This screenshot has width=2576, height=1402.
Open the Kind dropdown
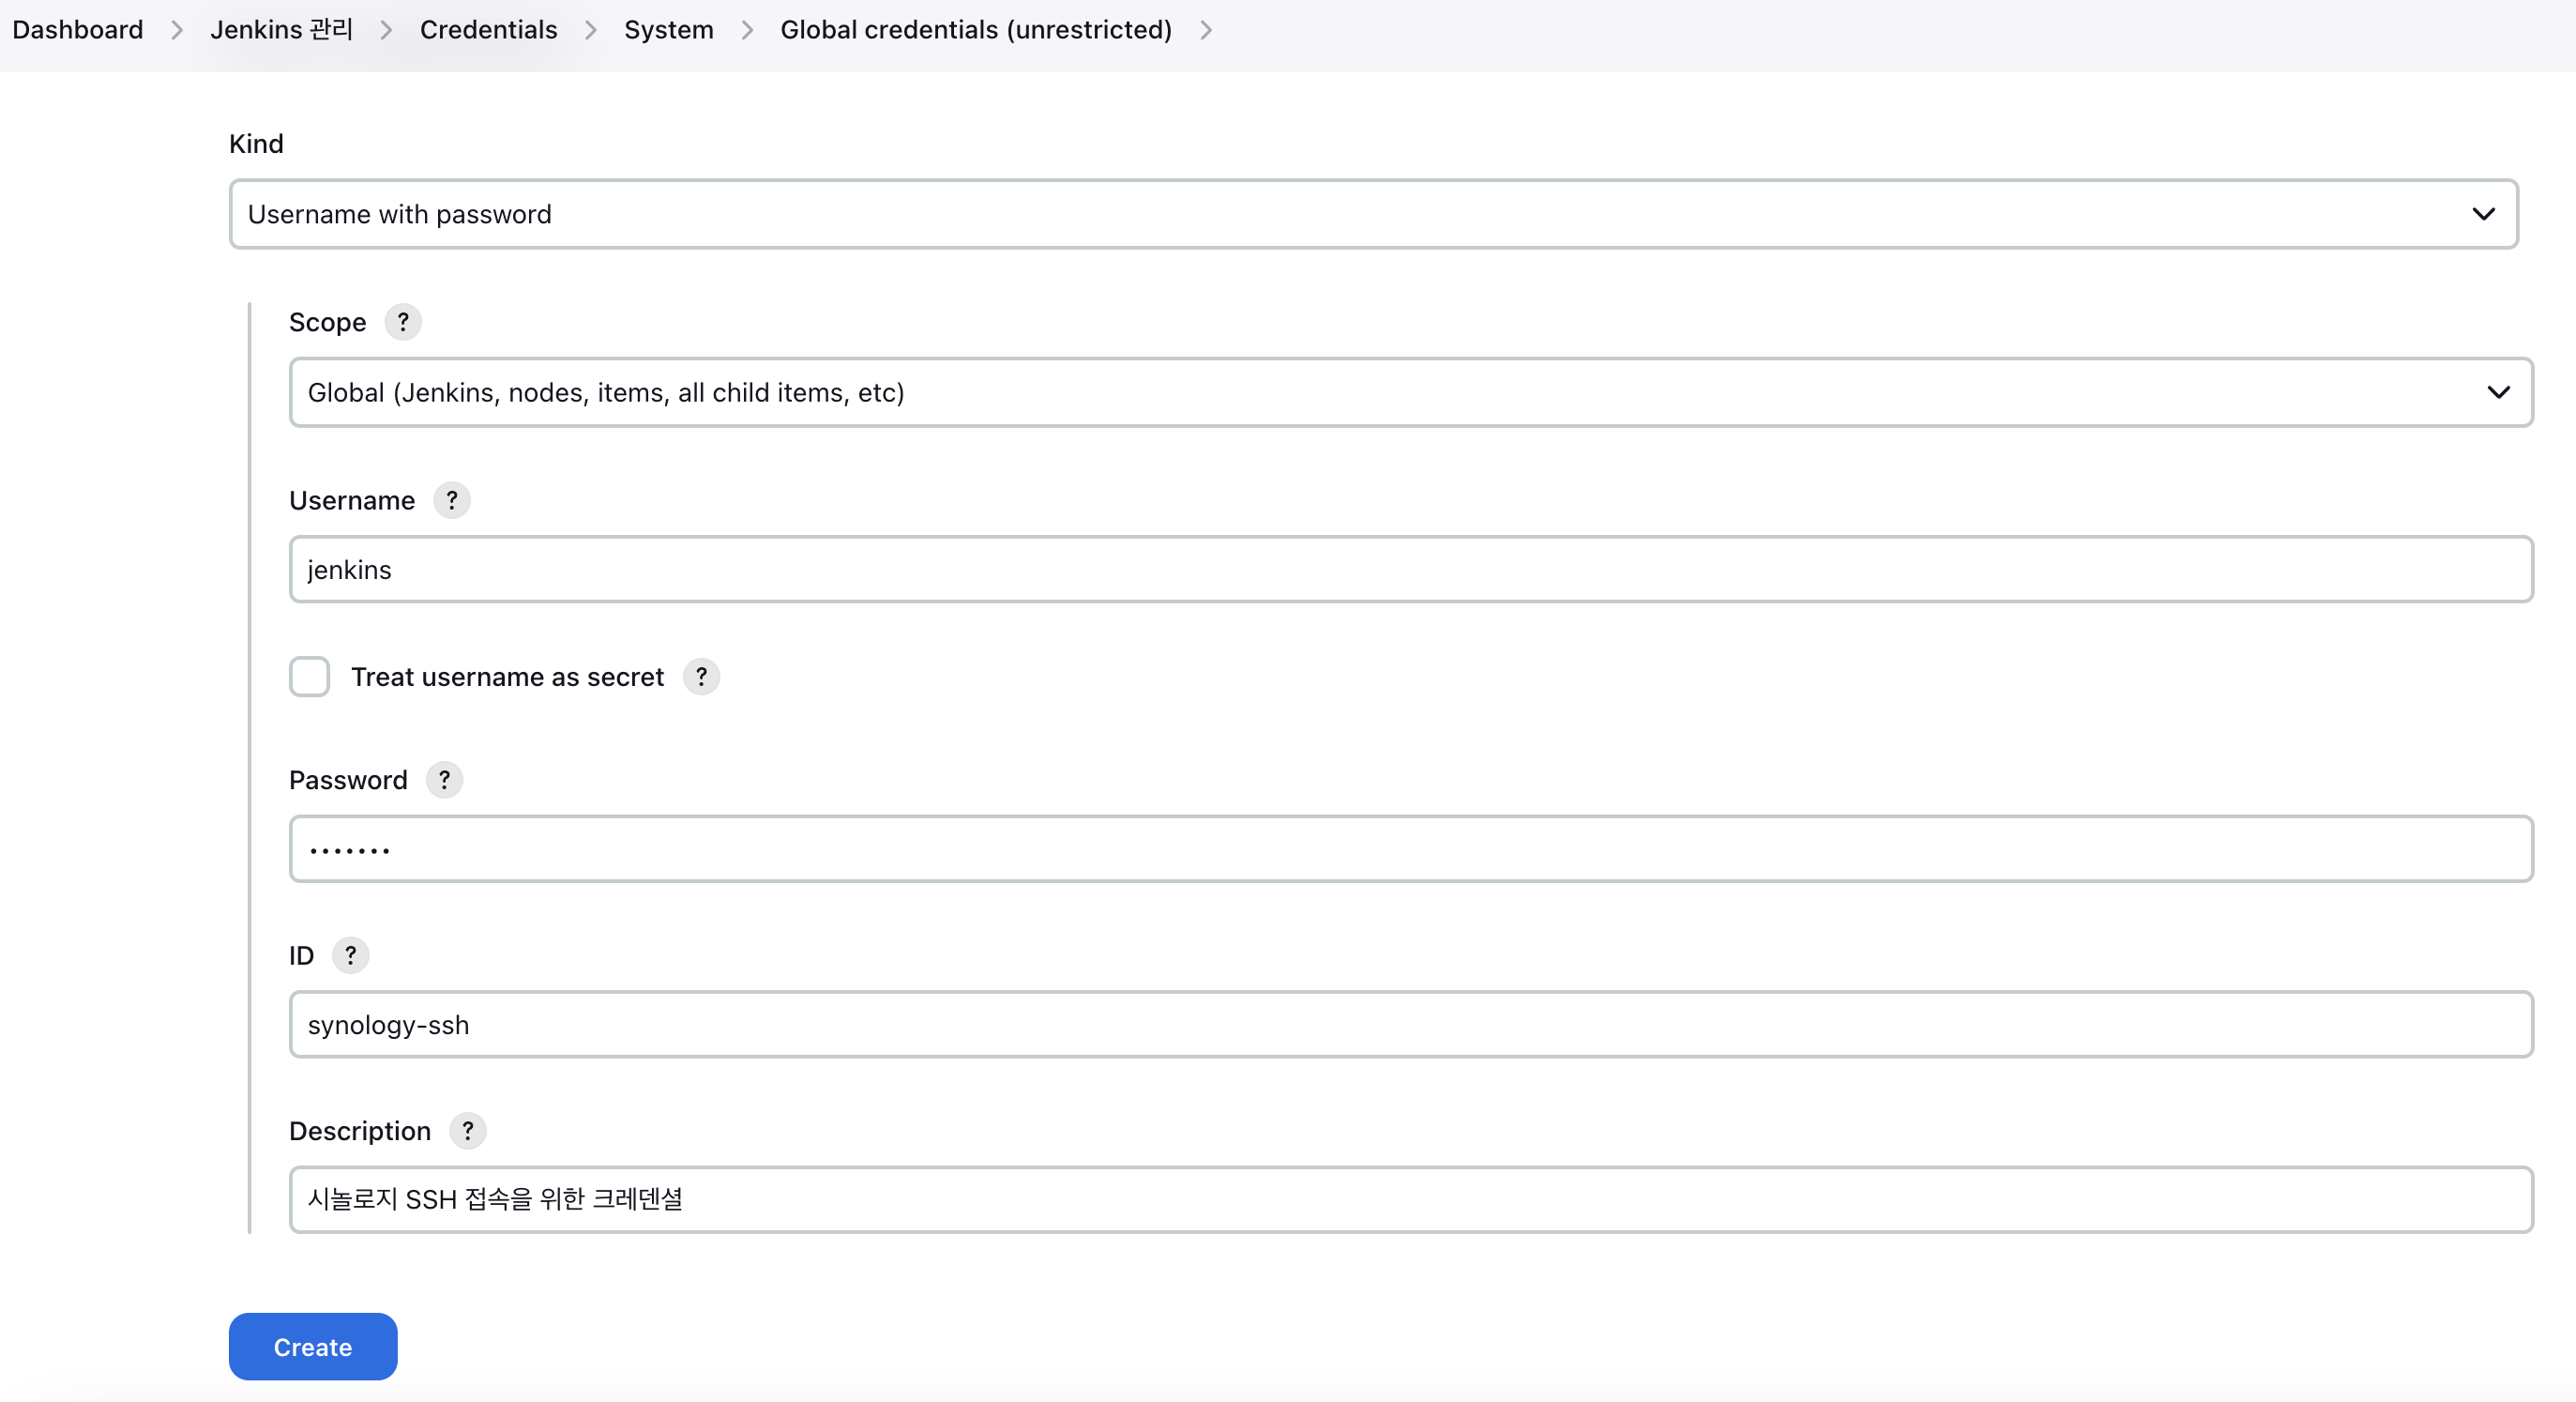(x=1372, y=214)
